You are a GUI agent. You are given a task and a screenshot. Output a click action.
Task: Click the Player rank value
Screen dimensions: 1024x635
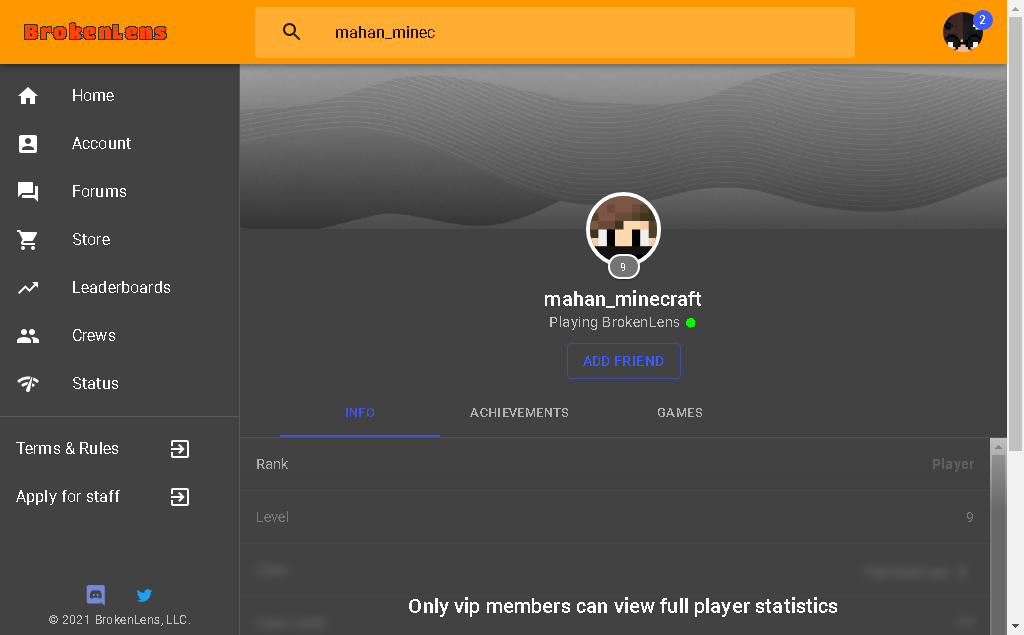pyautogui.click(x=953, y=464)
